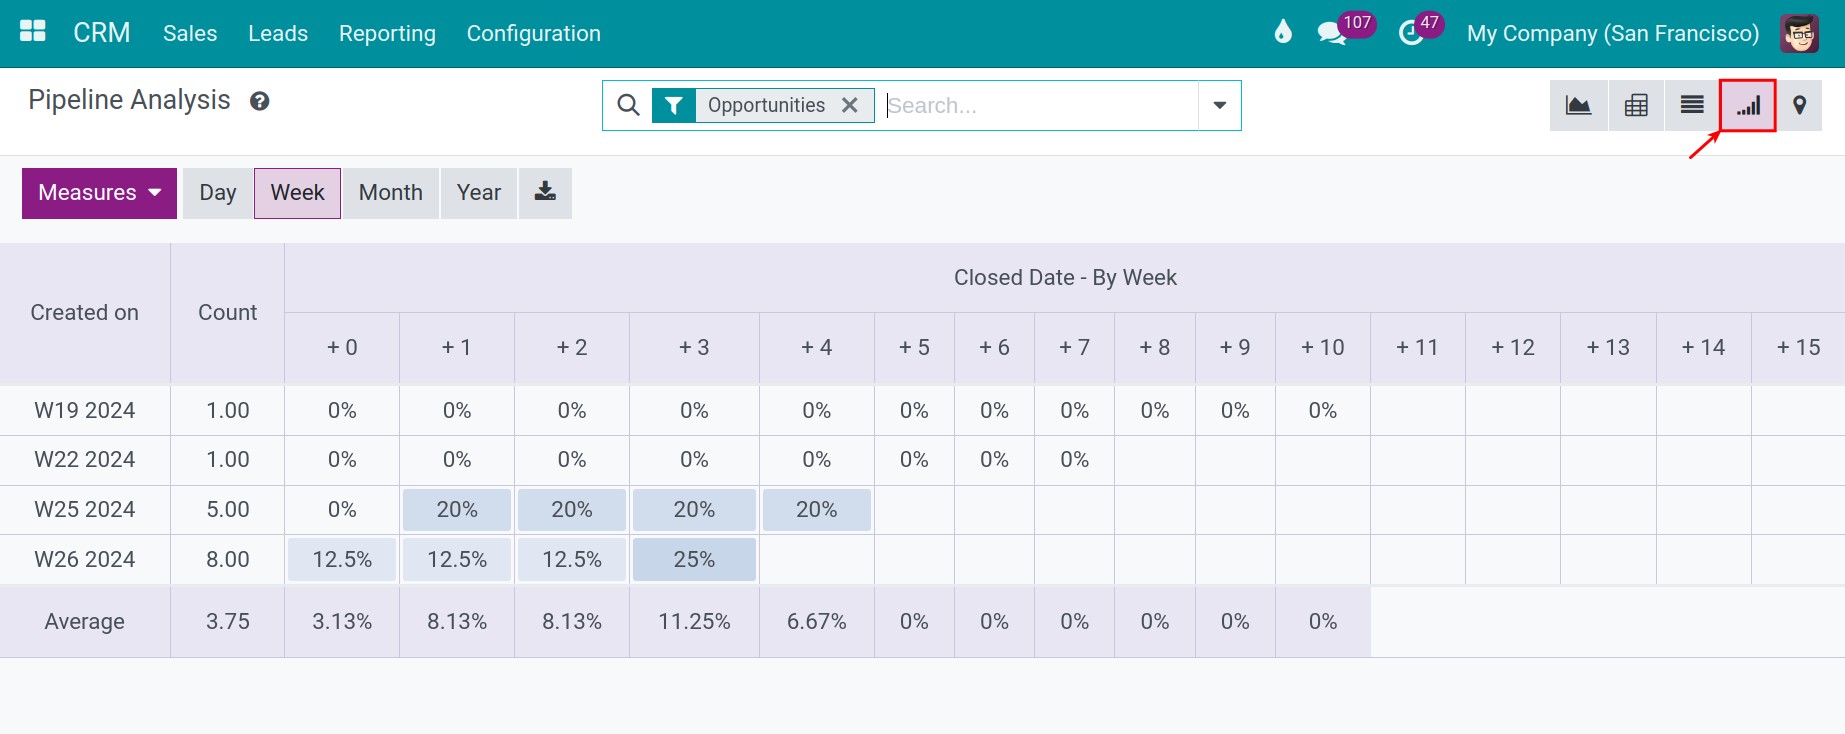Open activities clock with 47 badge
Image resolution: width=1845 pixels, height=734 pixels.
tap(1420, 29)
